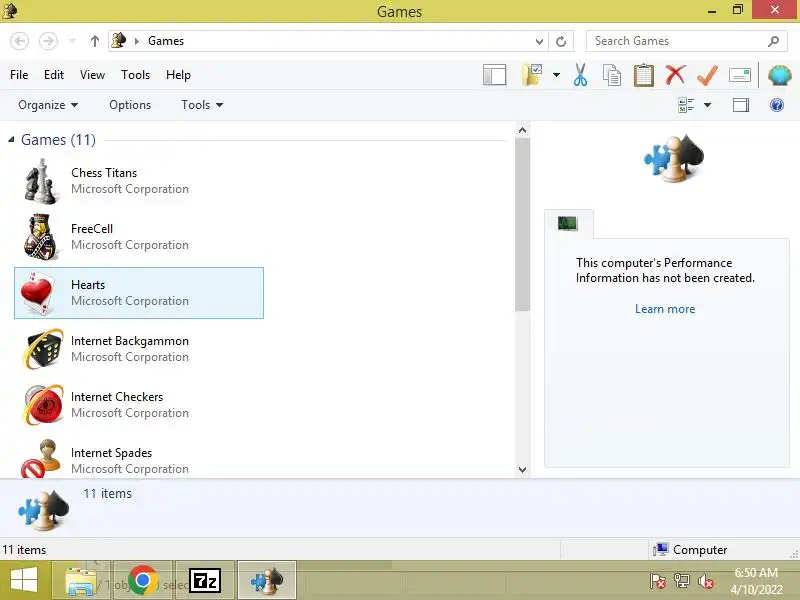Click the Copy documents icon
The image size is (800, 600).
pyautogui.click(x=611, y=75)
